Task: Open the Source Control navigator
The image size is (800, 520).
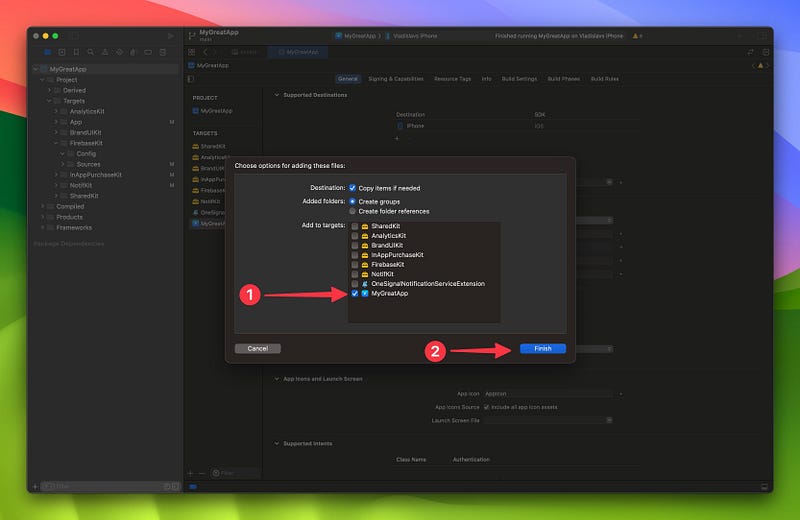Action: click(62, 52)
